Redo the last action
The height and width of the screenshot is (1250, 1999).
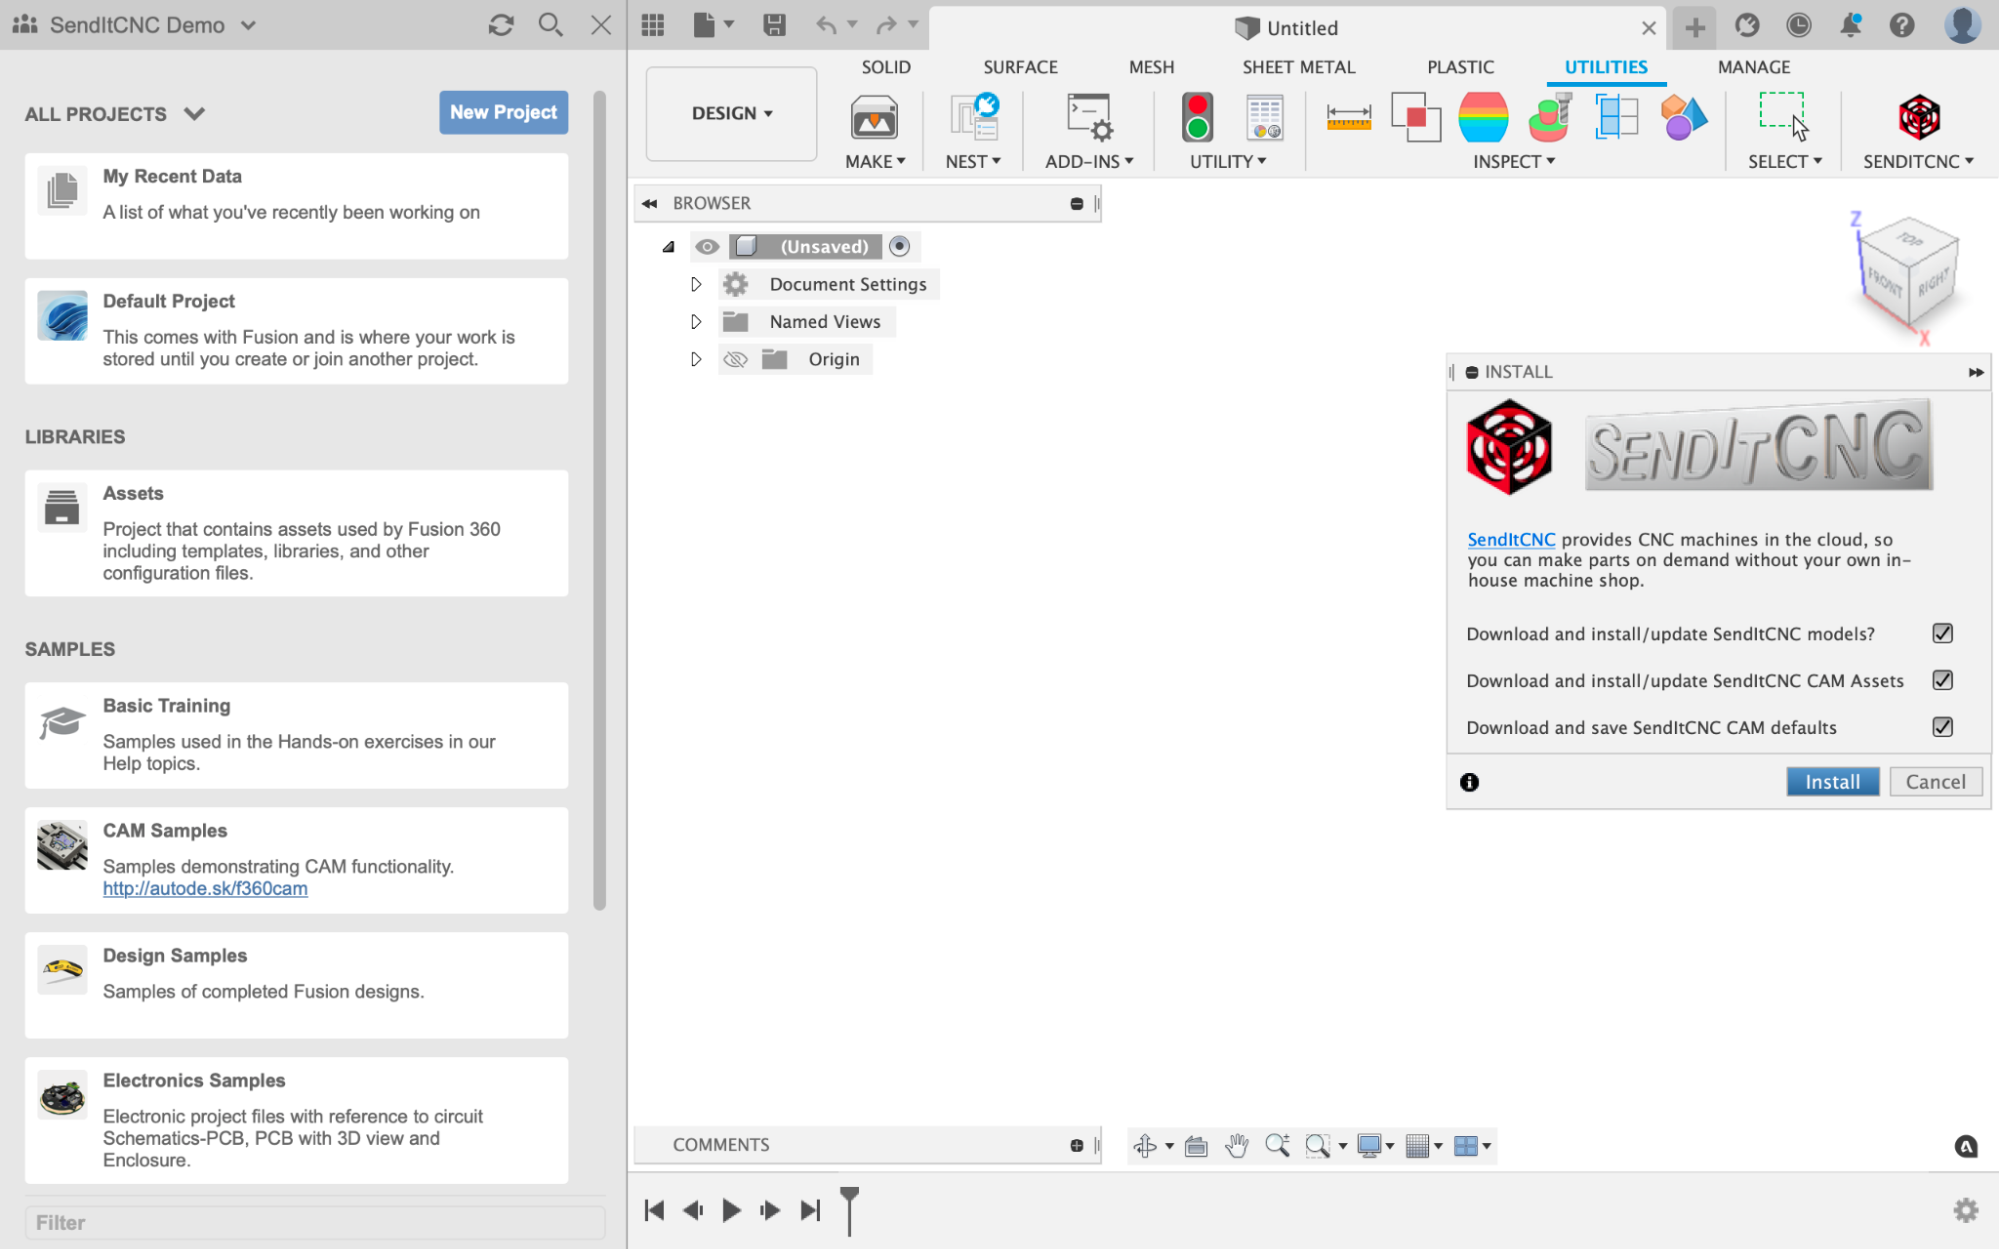[x=886, y=25]
